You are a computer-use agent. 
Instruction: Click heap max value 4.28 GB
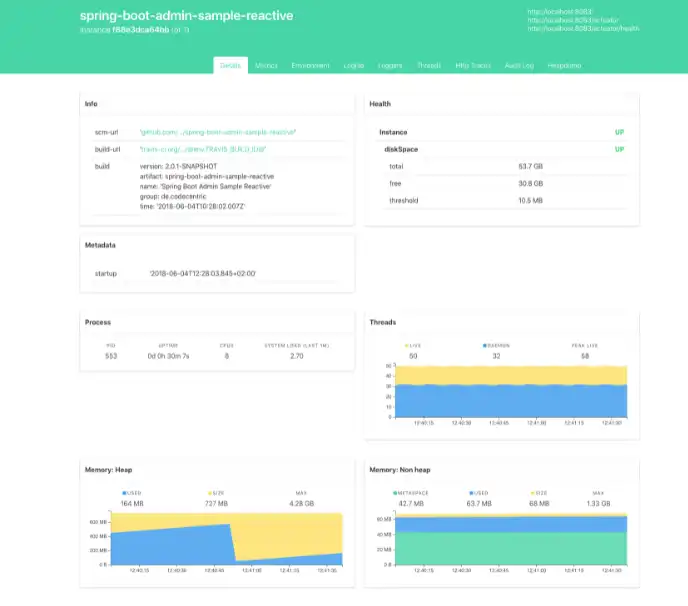pos(301,503)
